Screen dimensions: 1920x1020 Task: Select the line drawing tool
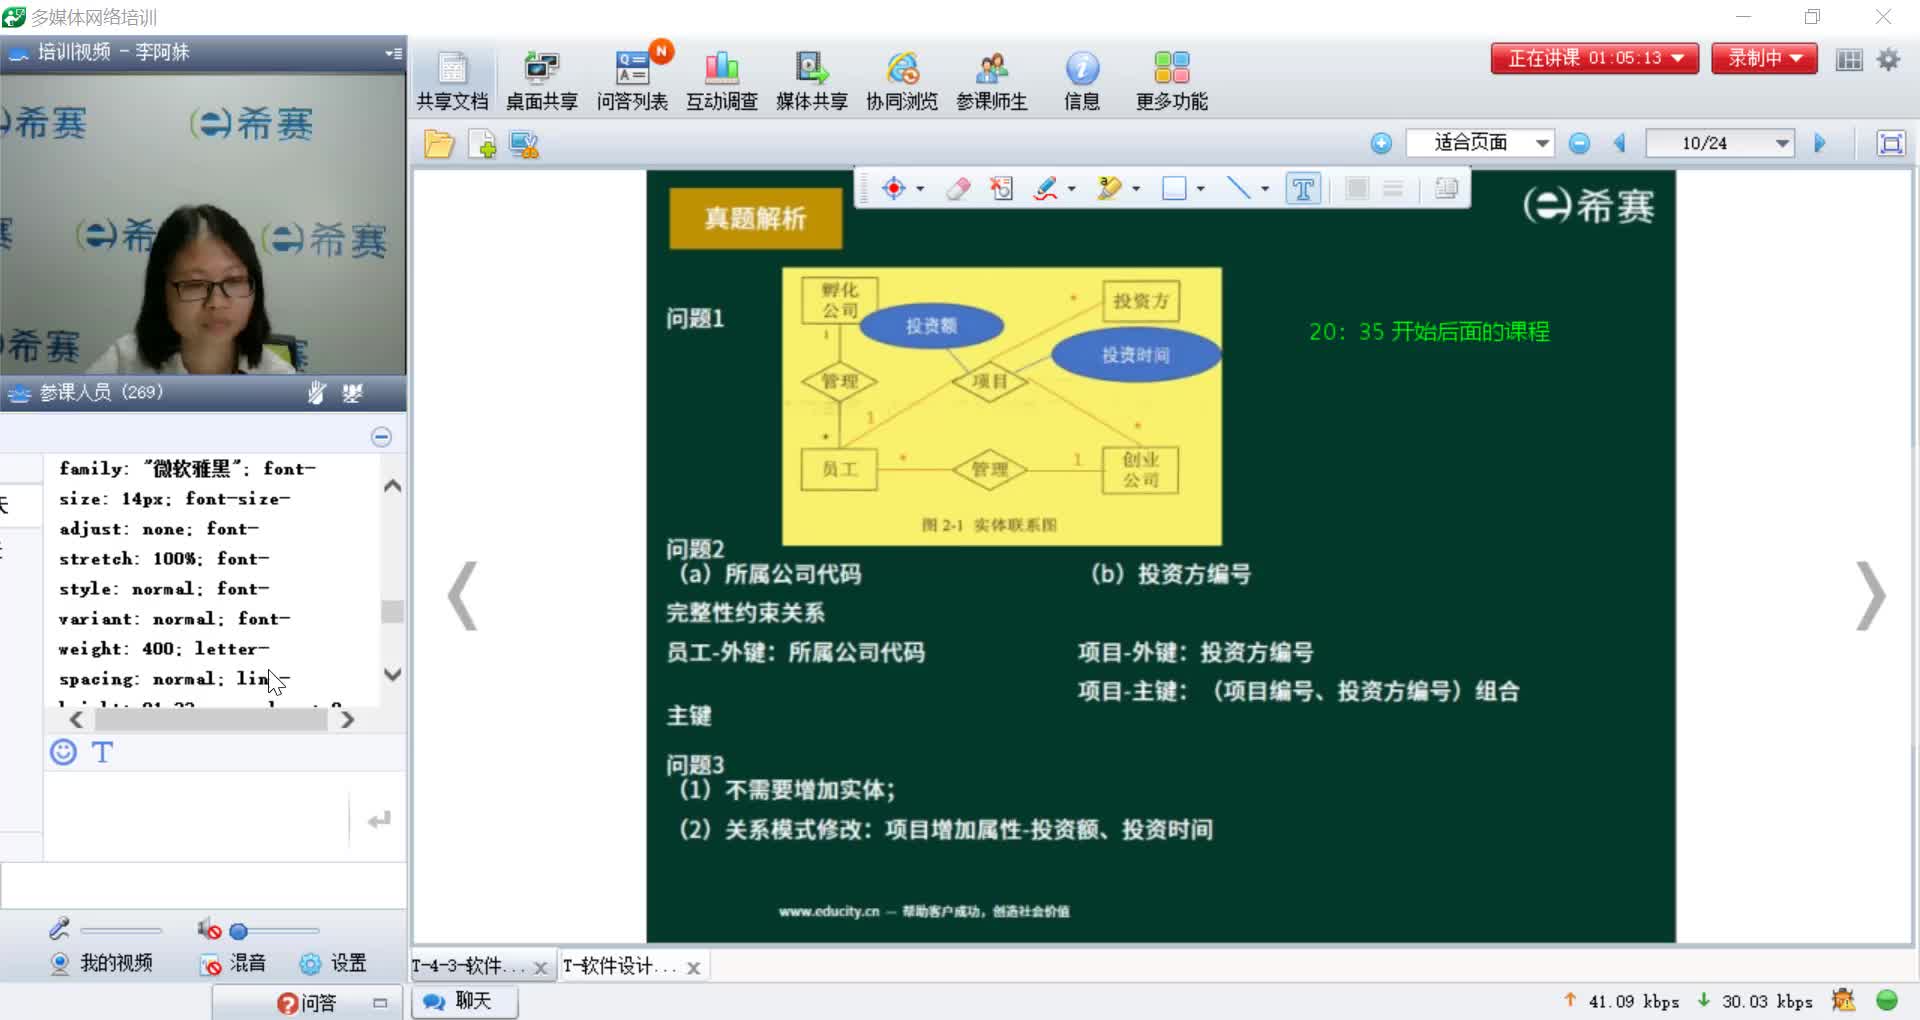click(1238, 188)
